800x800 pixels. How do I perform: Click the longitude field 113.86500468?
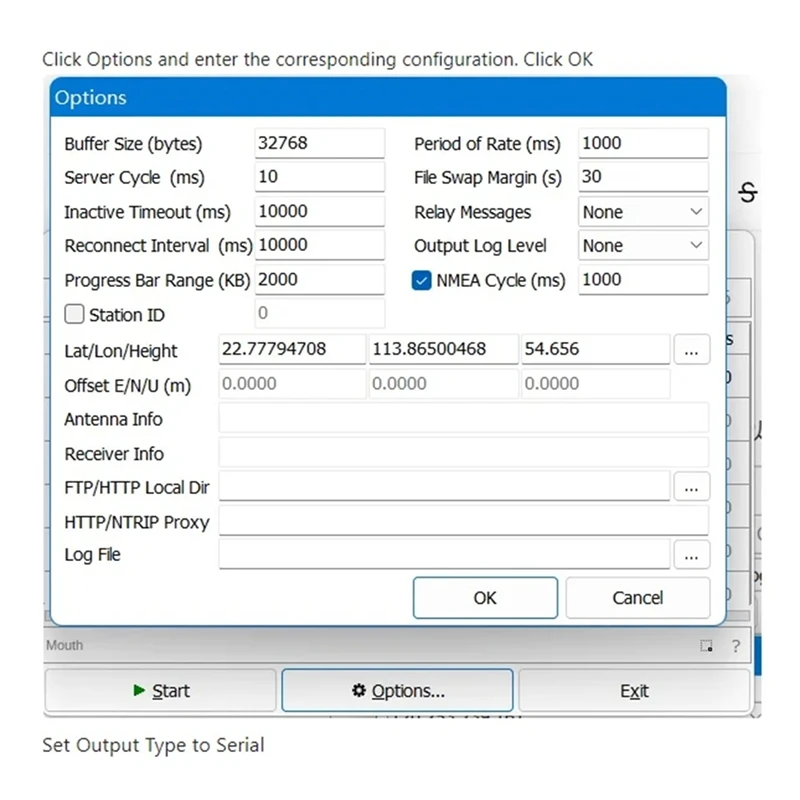tap(443, 349)
